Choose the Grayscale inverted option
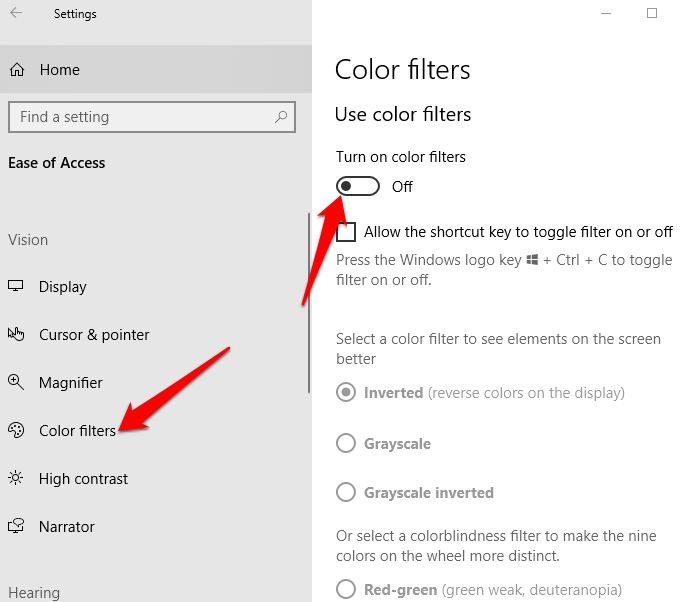Image resolution: width=680 pixels, height=602 pixels. click(346, 492)
